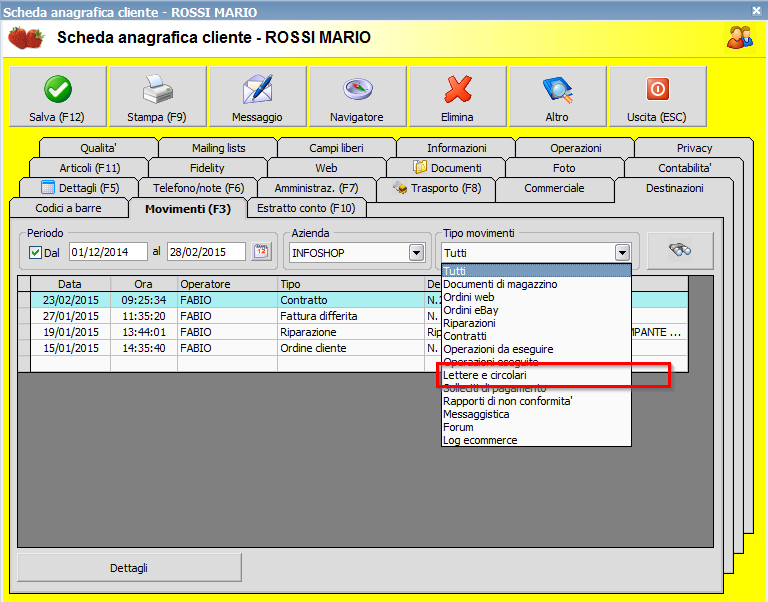The height and width of the screenshot is (602, 768).
Task: Switch to the Privacy tab
Action: tap(694, 148)
